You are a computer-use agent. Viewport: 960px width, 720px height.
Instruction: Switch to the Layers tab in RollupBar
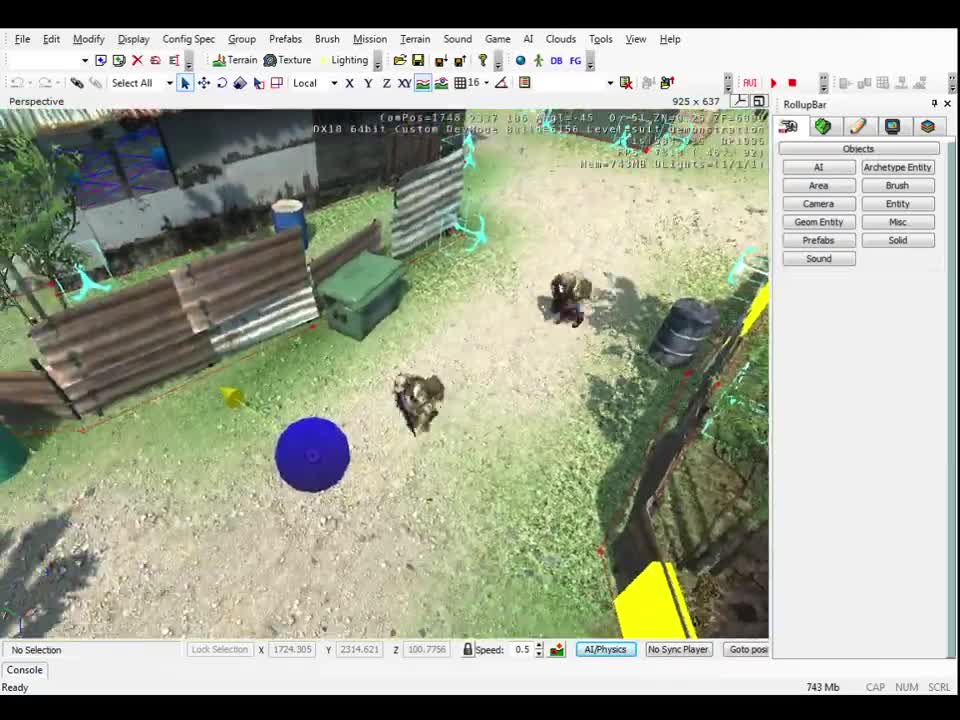927,126
